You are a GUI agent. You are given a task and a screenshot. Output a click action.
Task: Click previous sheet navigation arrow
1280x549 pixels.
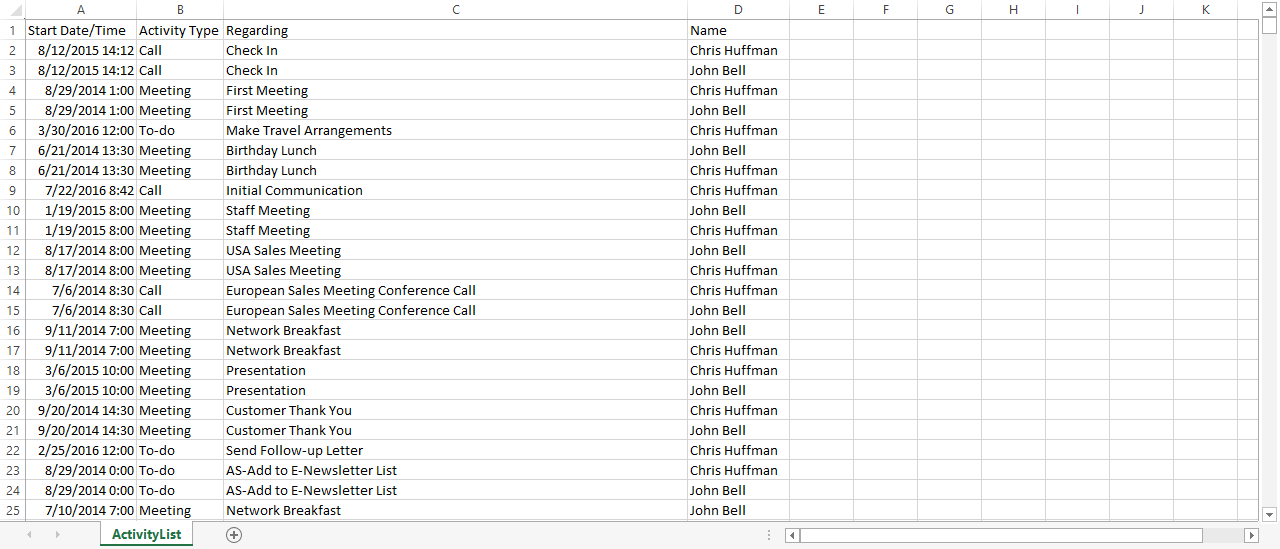[x=29, y=535]
